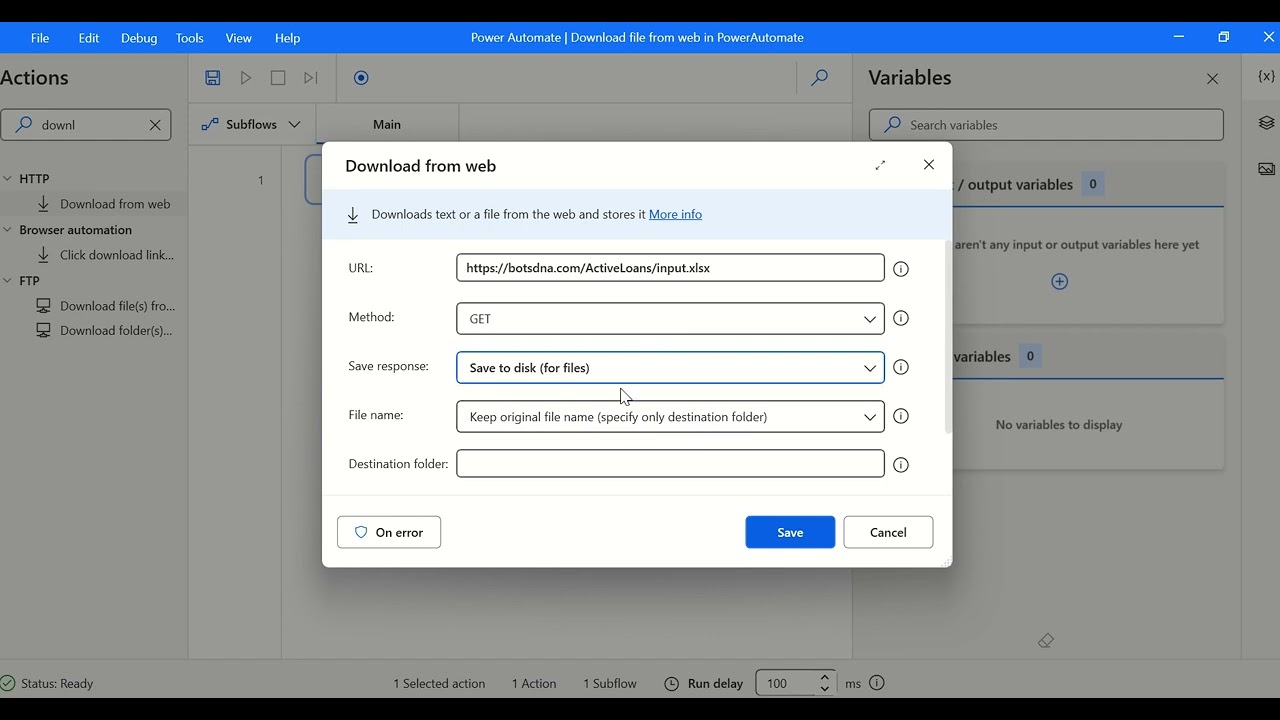
Task: Open the Tools menu
Action: tap(189, 38)
